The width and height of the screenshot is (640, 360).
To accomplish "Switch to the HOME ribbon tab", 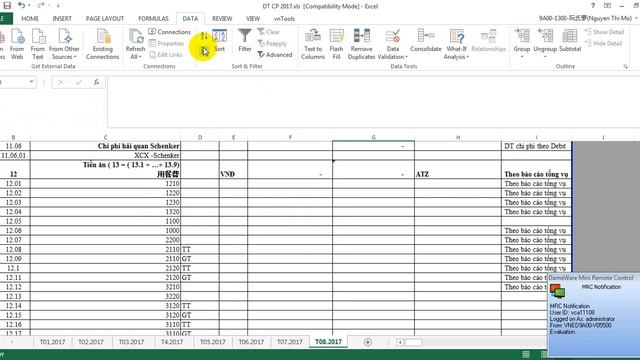I will click(30, 19).
